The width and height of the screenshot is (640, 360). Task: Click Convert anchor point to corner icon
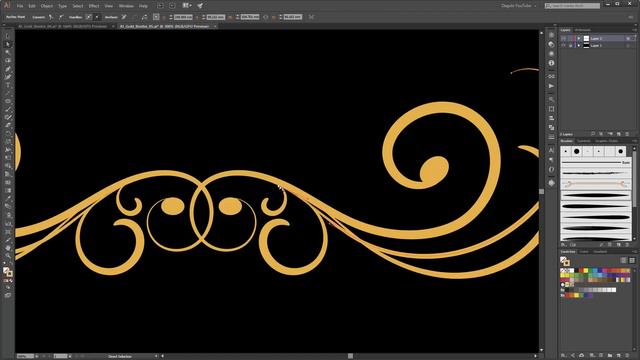51,17
